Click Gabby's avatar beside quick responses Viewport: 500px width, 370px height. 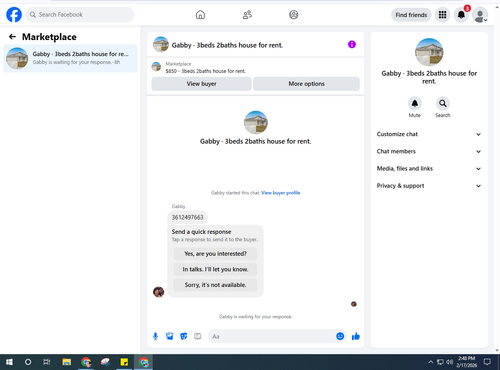pos(158,292)
